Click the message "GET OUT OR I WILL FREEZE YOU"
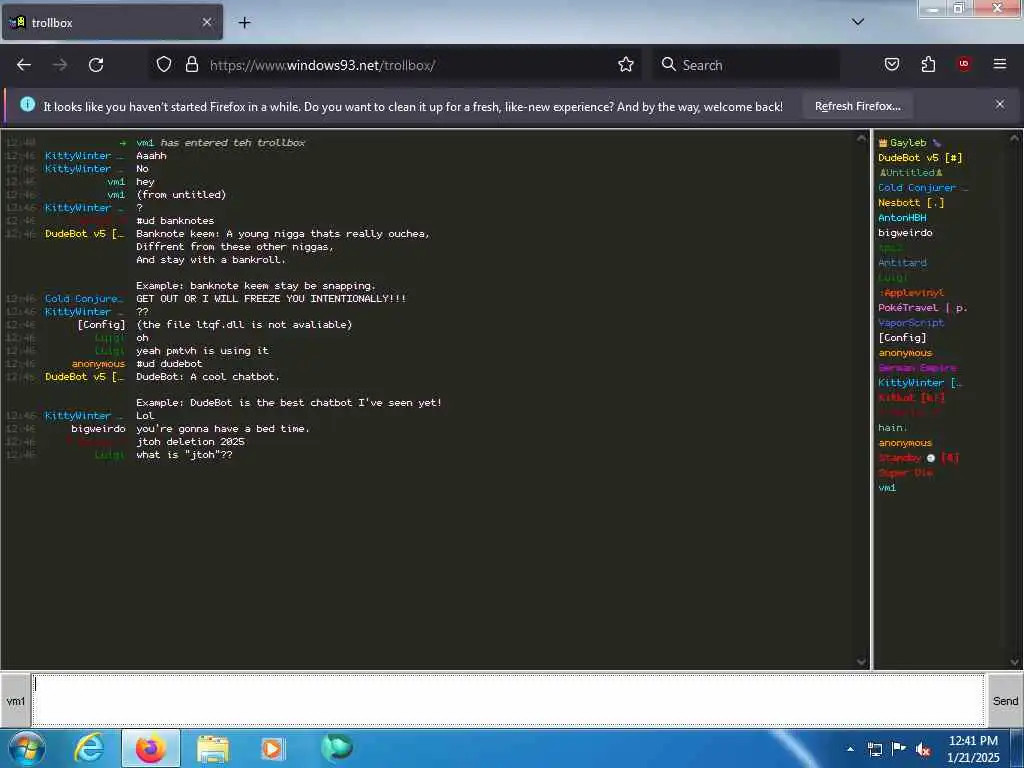Screen dimensions: 1024x768 (x=271, y=298)
